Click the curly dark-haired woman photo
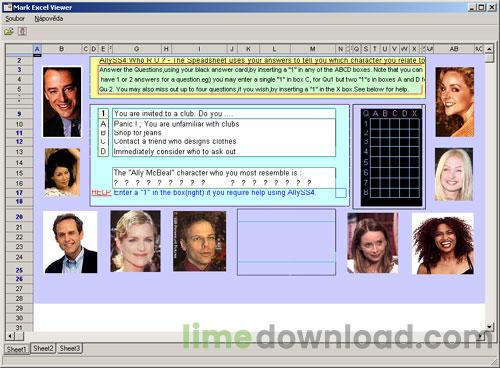 pyautogui.click(x=443, y=243)
